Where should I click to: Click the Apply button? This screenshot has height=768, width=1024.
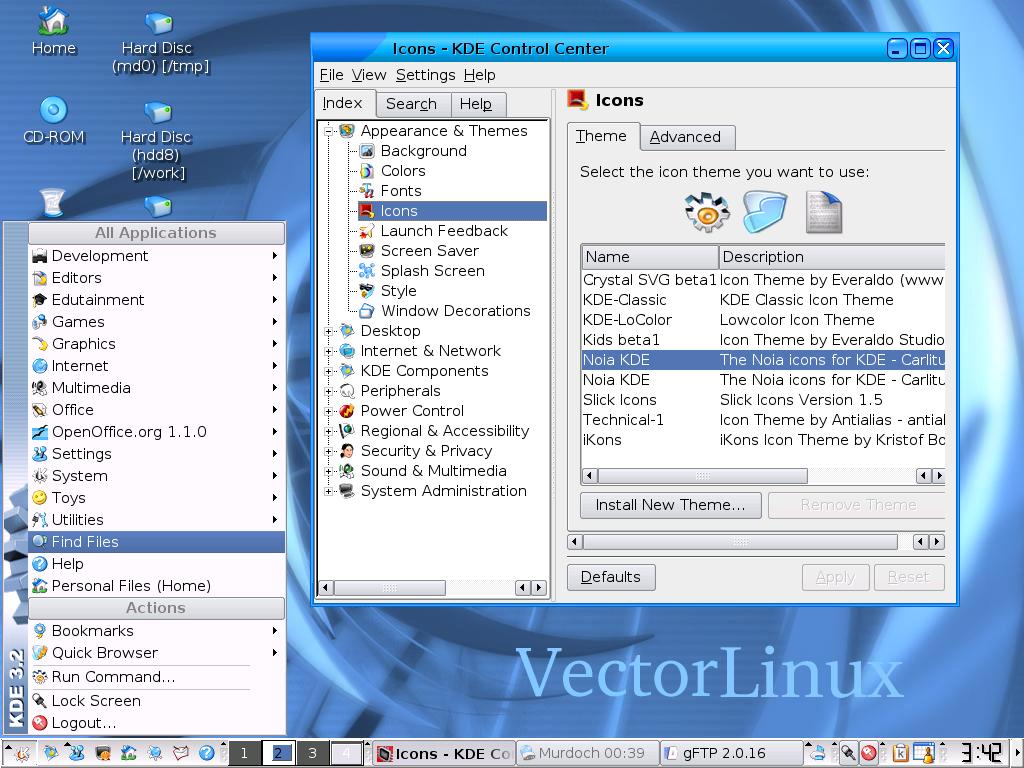tap(835, 577)
